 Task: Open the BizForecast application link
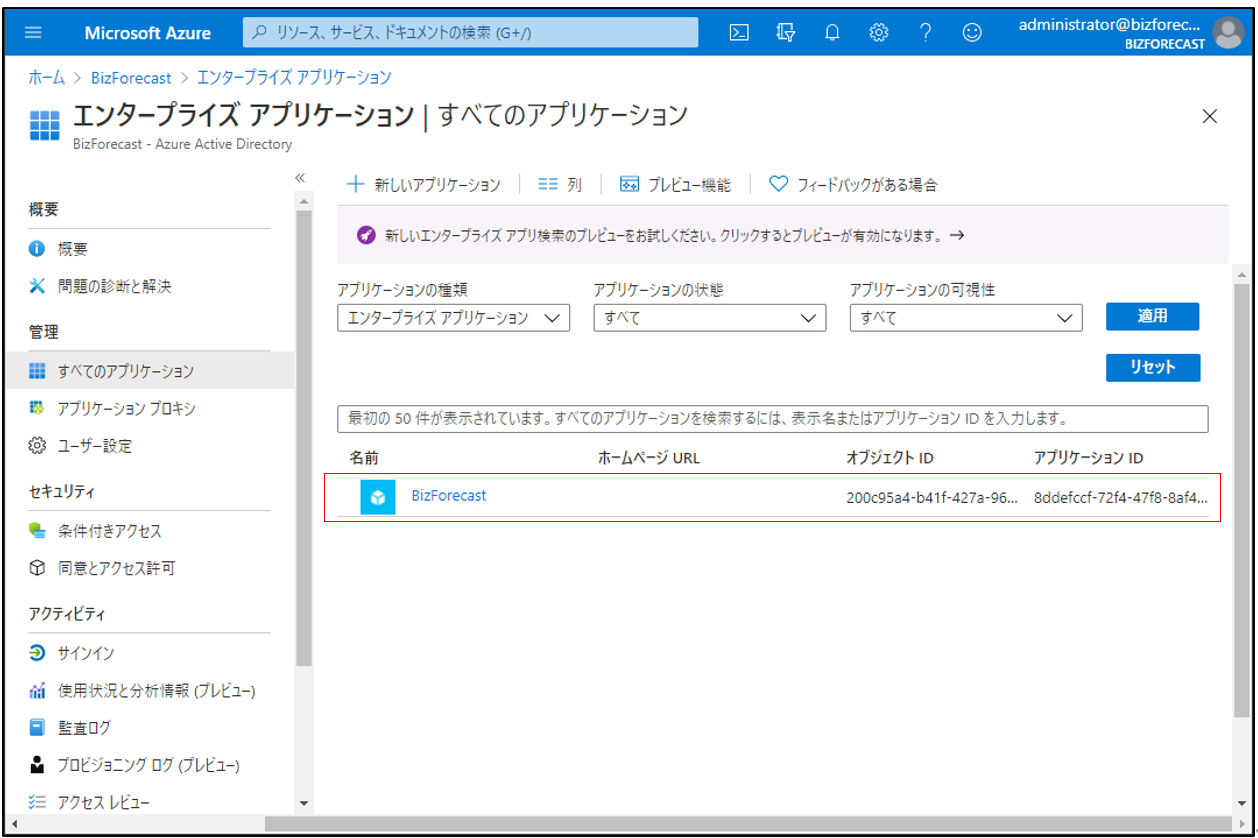(x=449, y=495)
